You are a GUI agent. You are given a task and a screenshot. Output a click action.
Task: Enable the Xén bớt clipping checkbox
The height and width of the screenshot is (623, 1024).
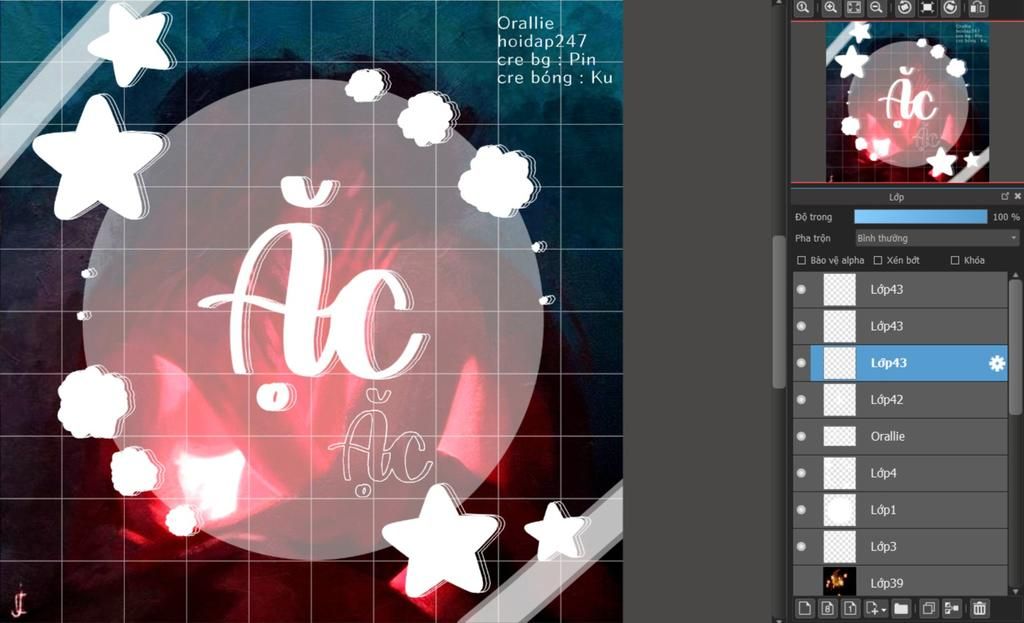tap(878, 260)
